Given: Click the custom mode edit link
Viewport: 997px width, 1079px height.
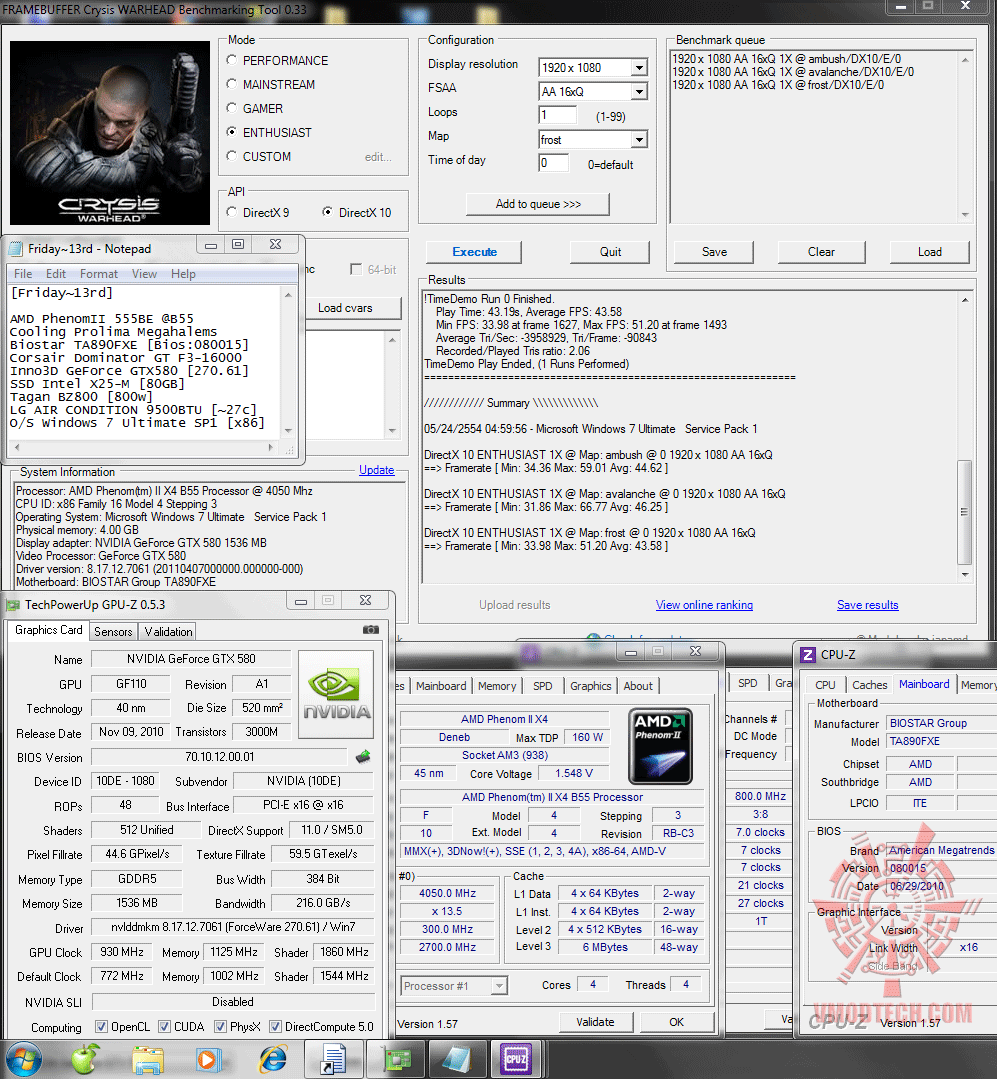Looking at the screenshot, I should coord(378,157).
